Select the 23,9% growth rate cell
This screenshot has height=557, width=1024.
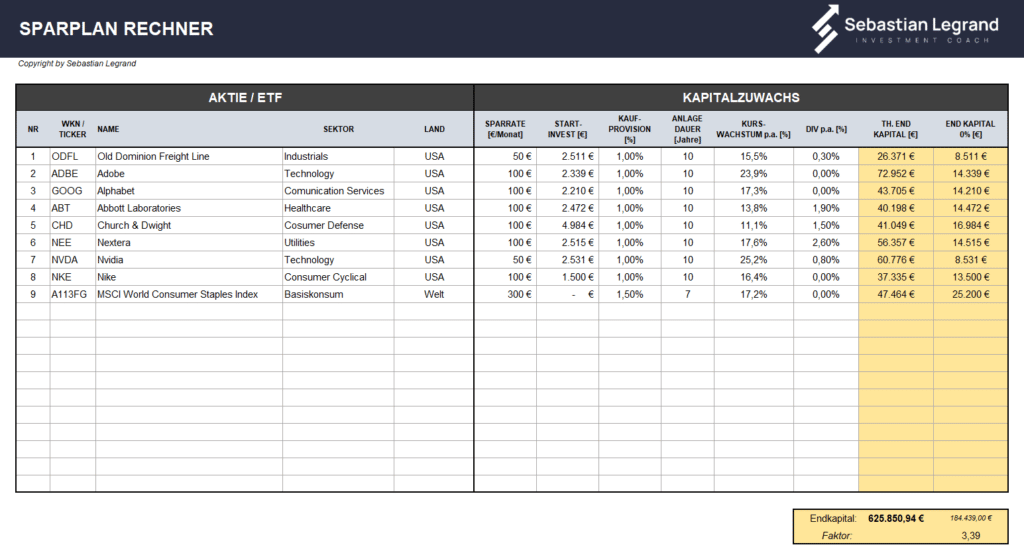(x=754, y=174)
